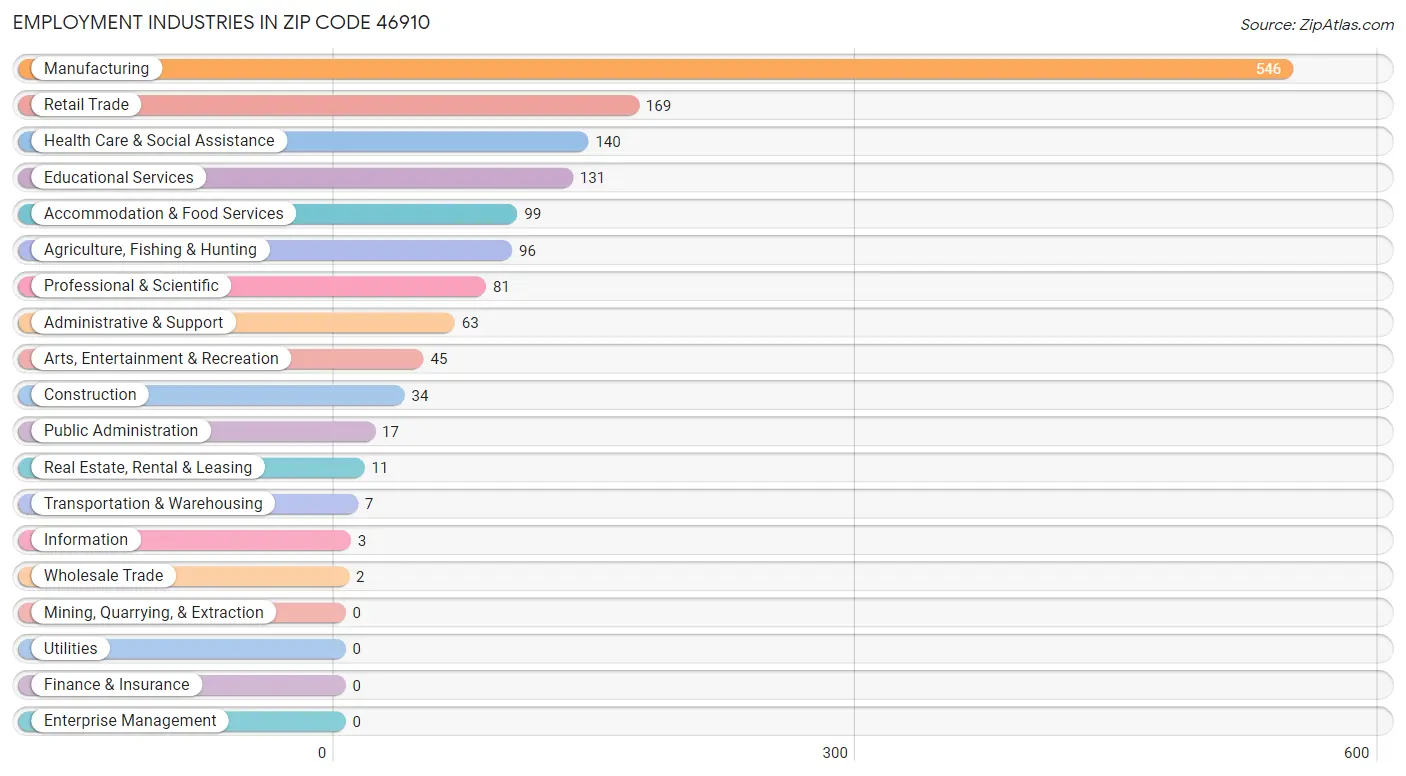Click the 546 value on Manufacturing bar
The height and width of the screenshot is (776, 1406).
click(x=1268, y=69)
